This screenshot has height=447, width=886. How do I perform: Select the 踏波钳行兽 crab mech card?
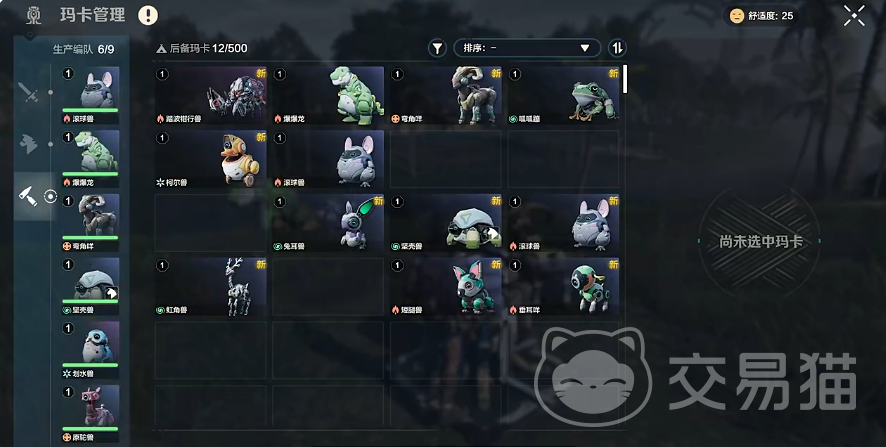coord(210,96)
